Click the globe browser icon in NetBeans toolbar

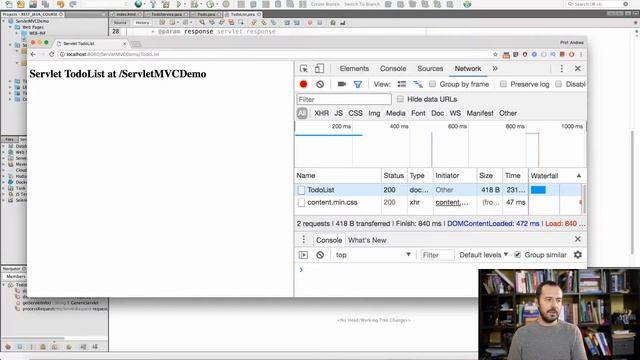[139, 4]
